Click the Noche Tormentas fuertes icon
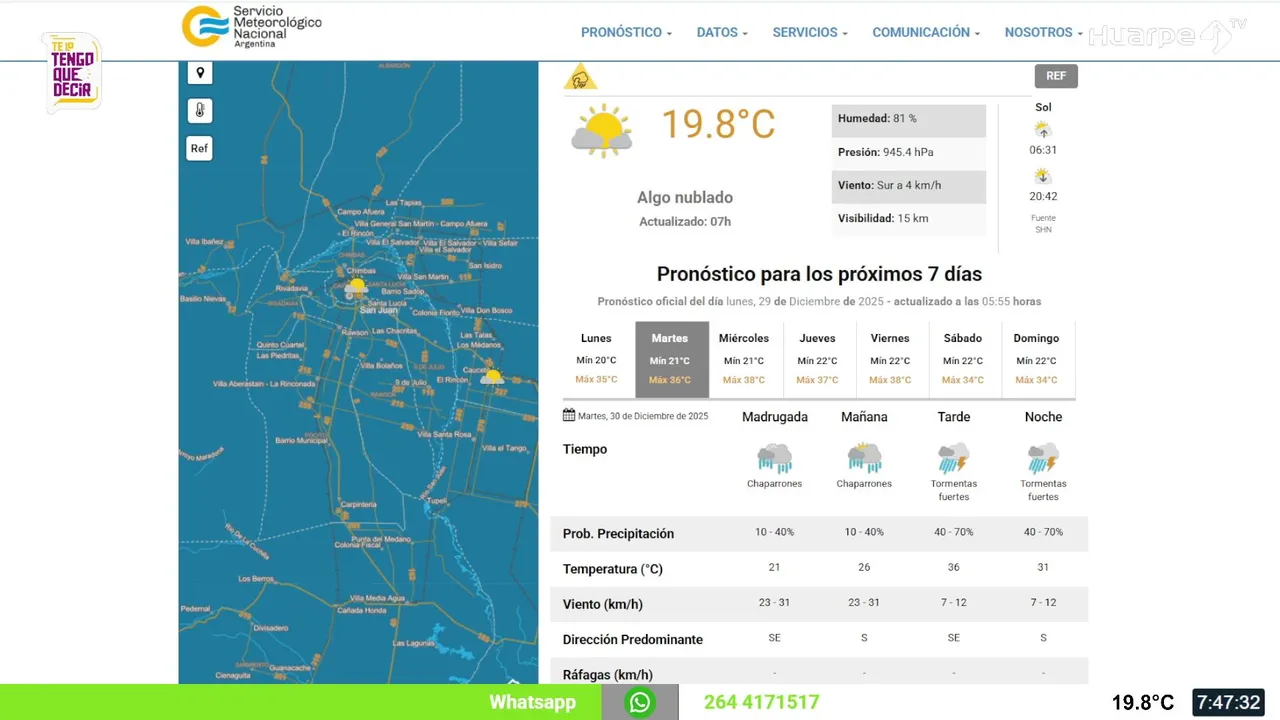1280x720 pixels. click(1043, 458)
